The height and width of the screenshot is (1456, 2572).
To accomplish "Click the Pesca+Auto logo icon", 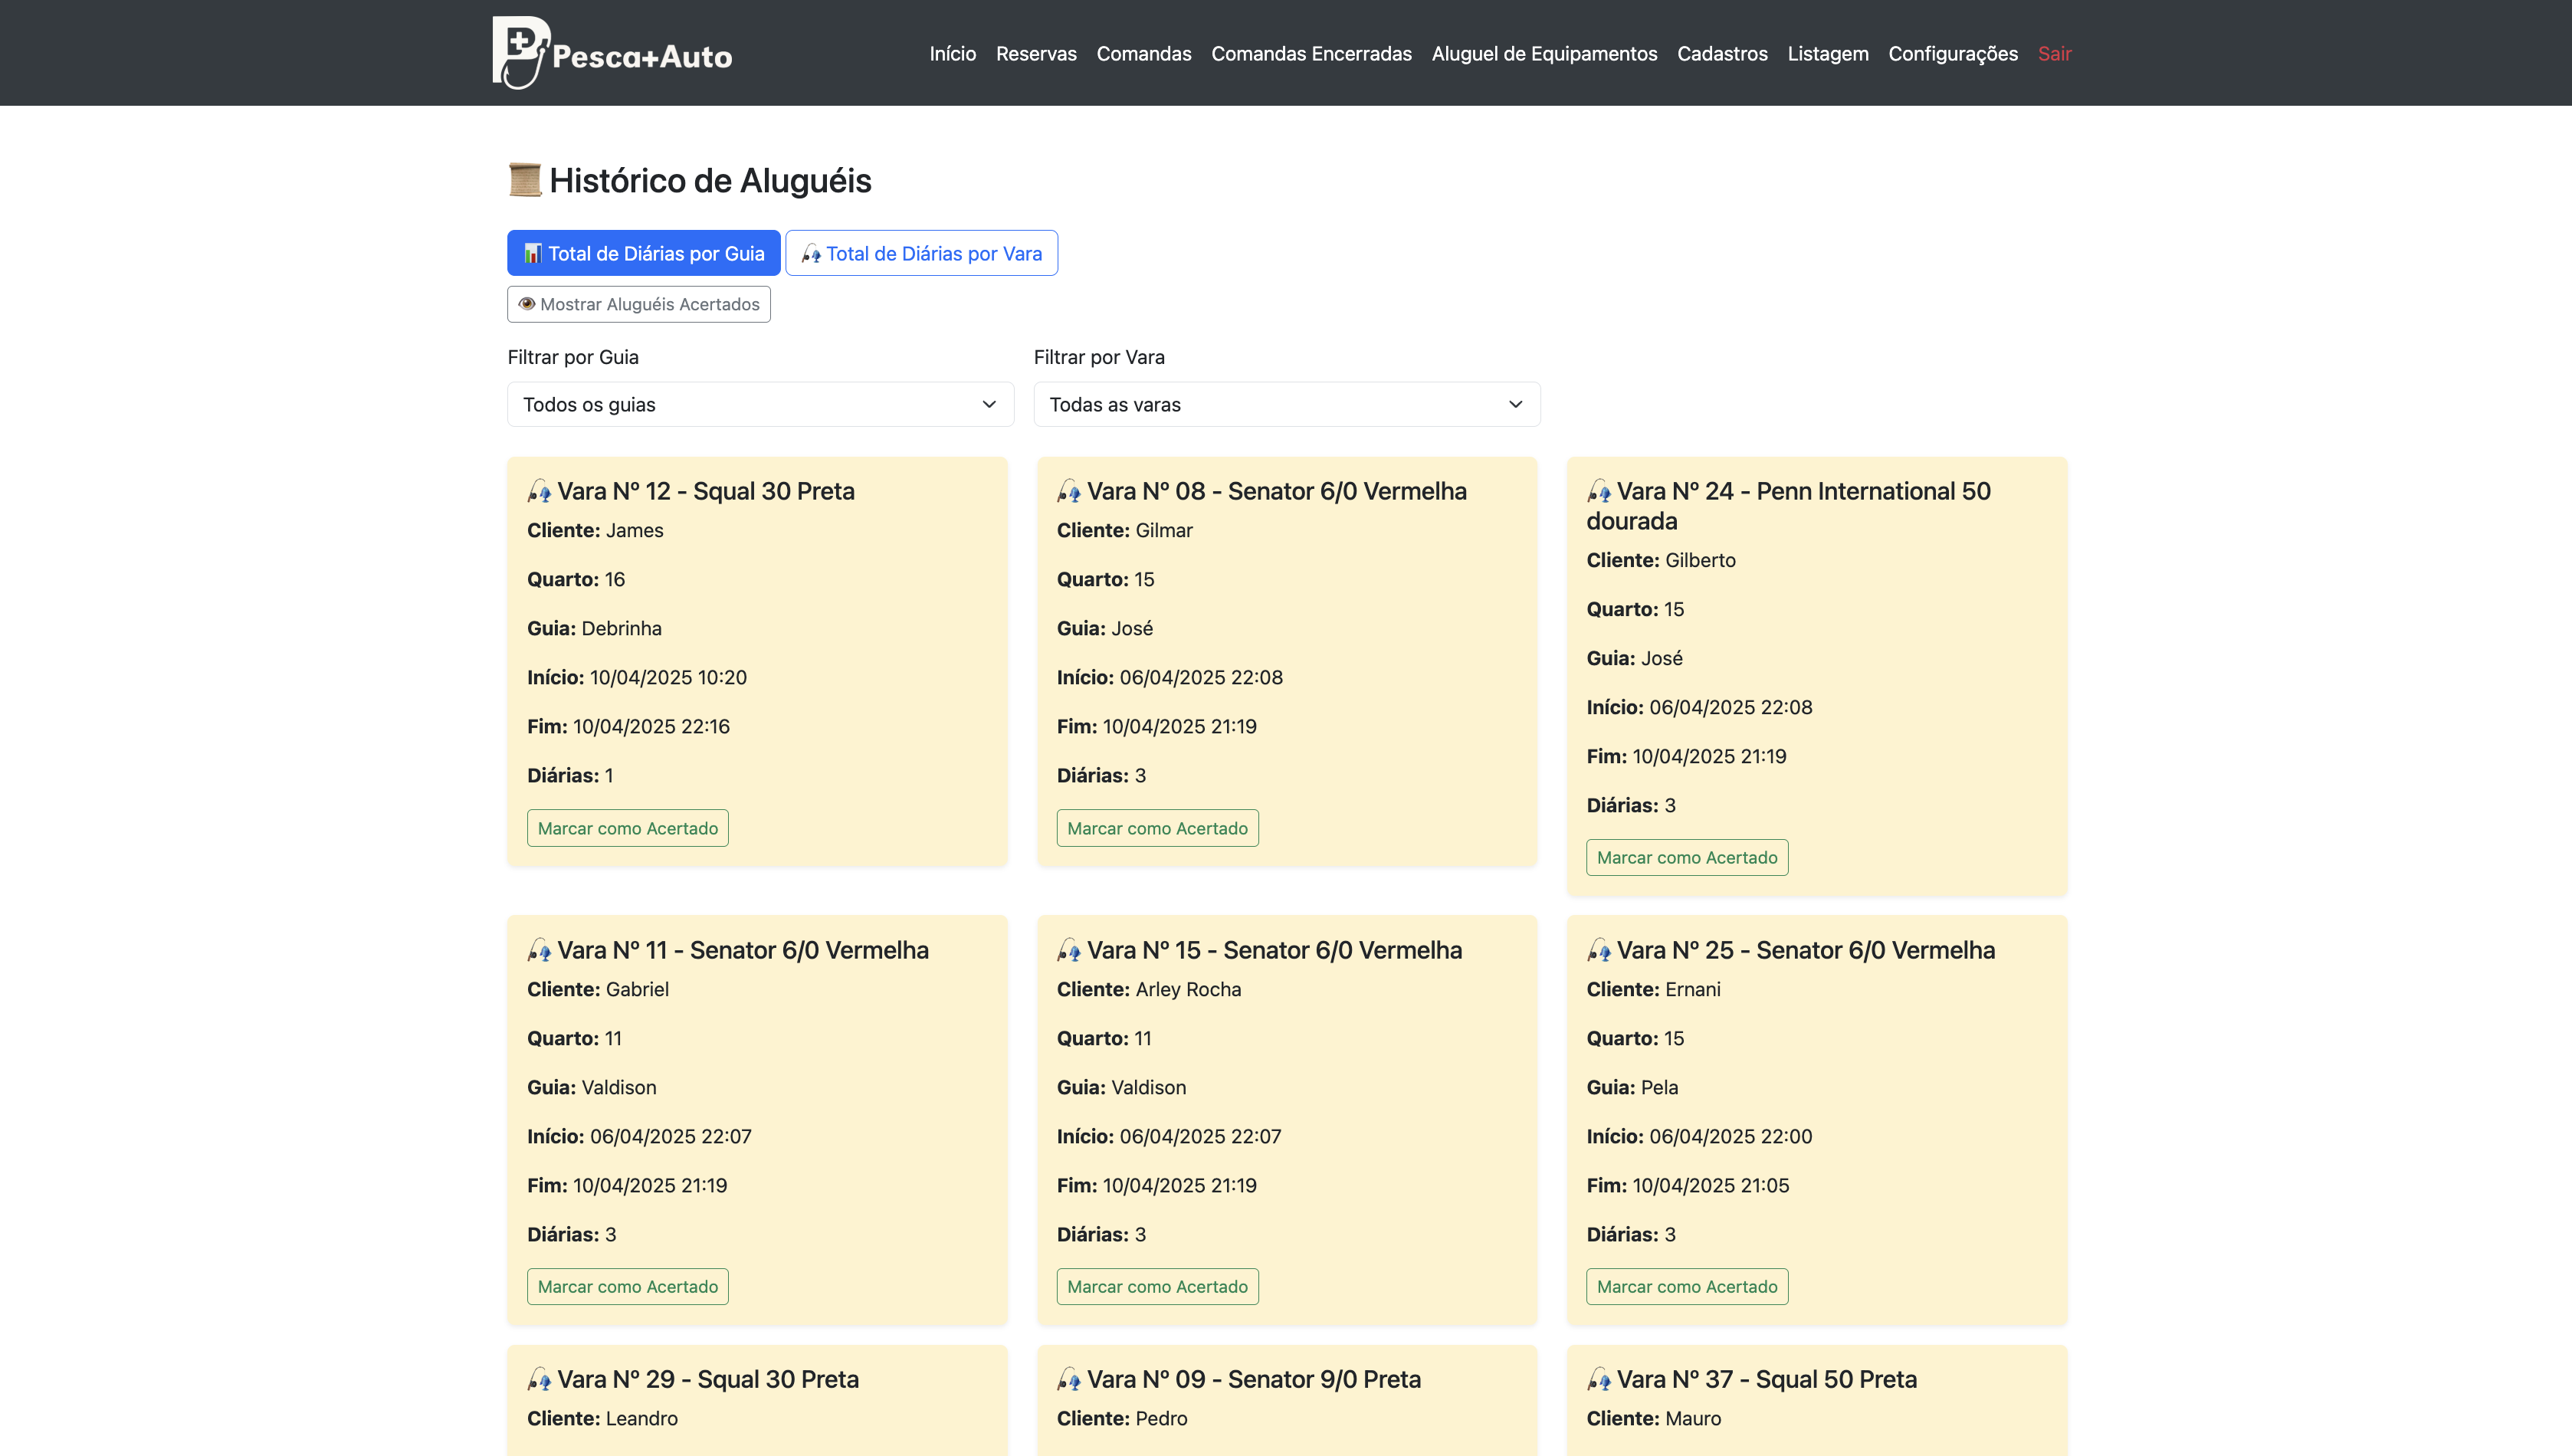I will (520, 52).
